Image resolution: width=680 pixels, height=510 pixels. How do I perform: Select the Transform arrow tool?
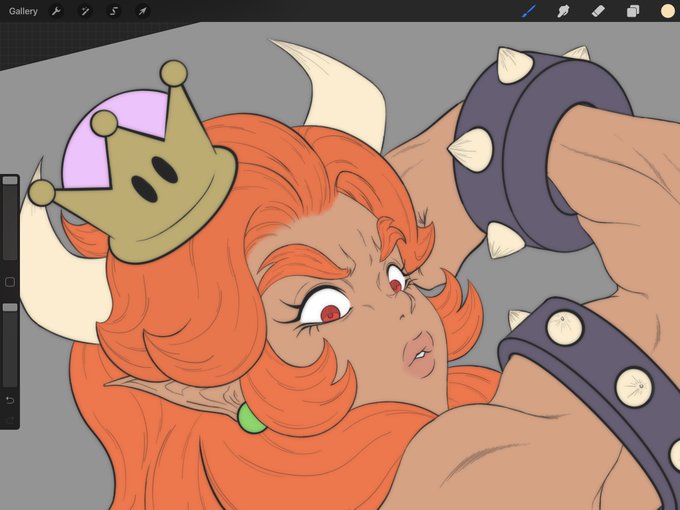pos(142,11)
